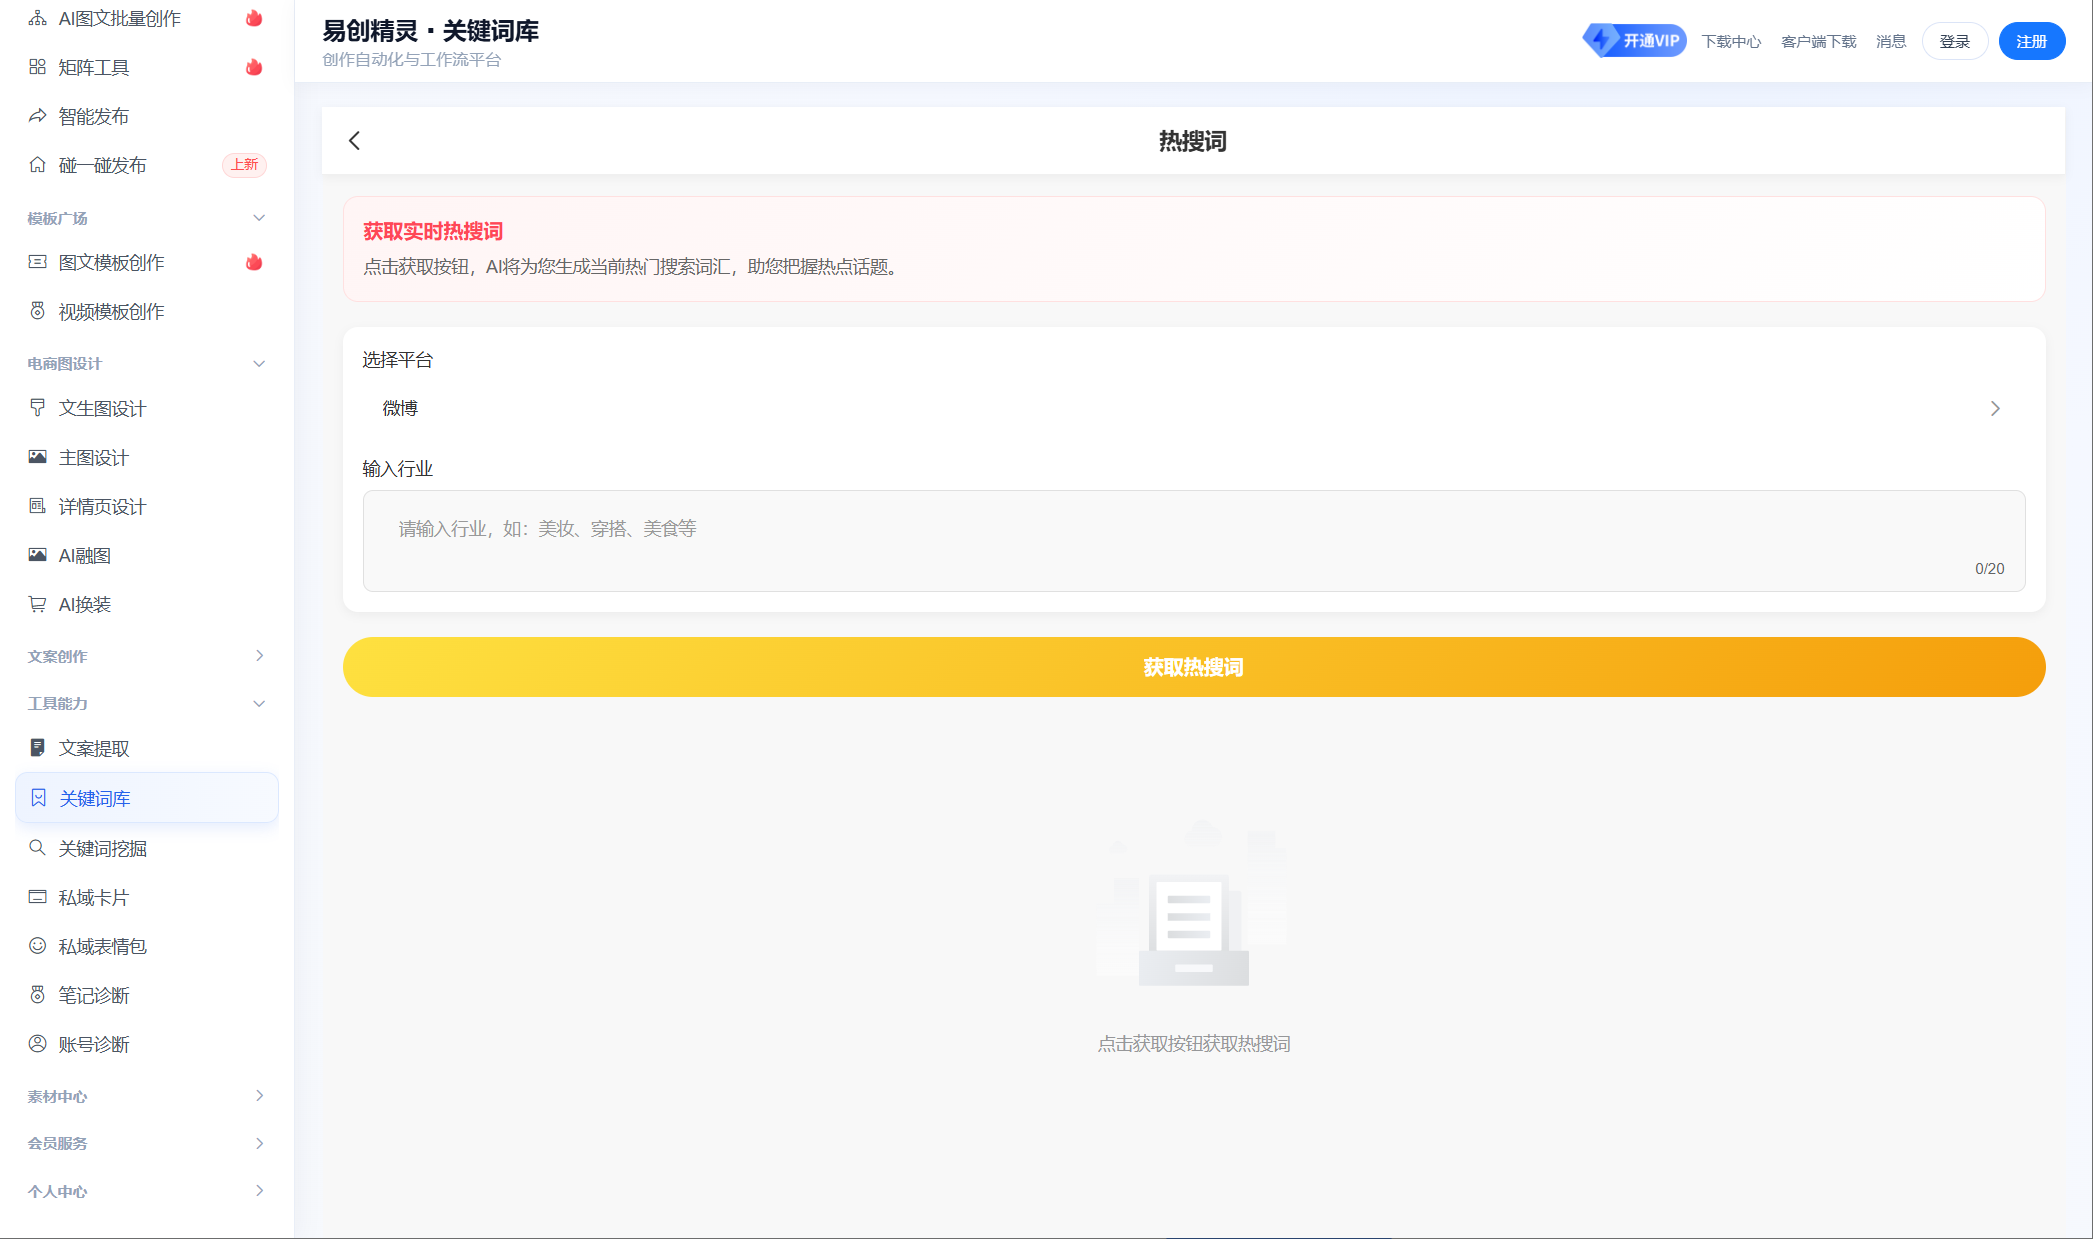The image size is (2093, 1239).
Task: Click the 私域表情包 smiley icon
Action: pos(37,946)
